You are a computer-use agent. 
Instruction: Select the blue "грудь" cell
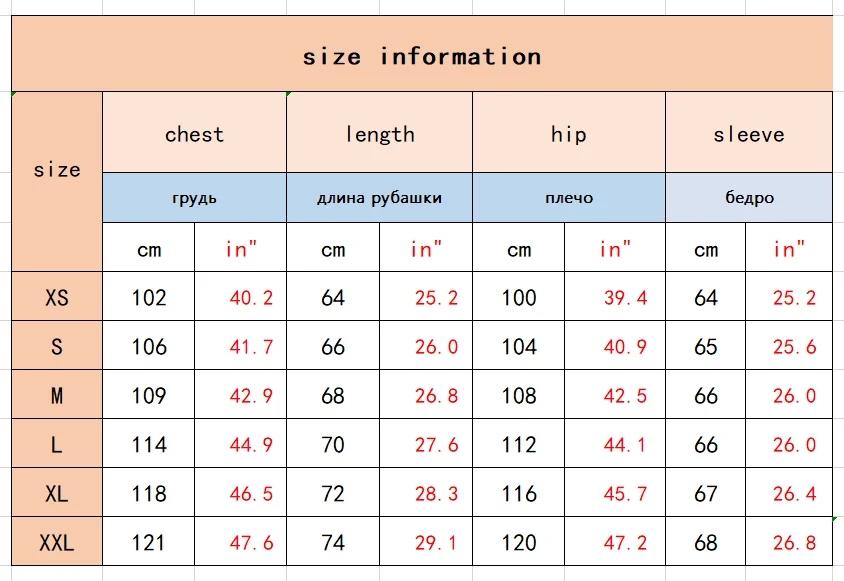(x=194, y=198)
